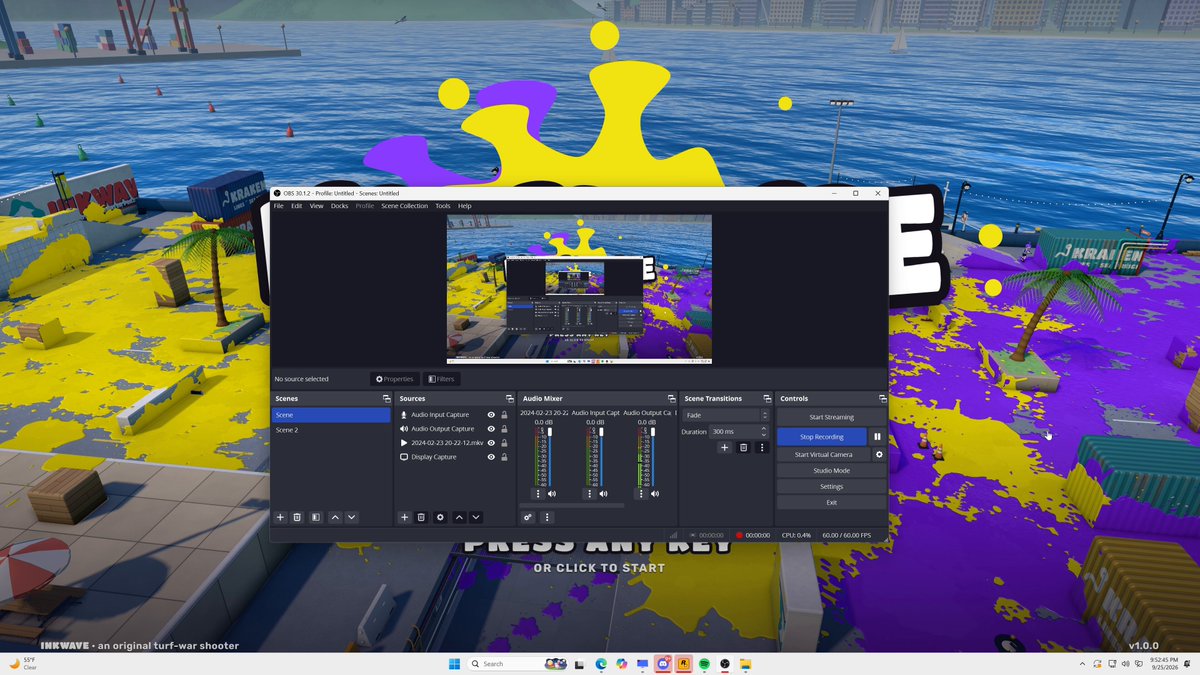Pause the recording with the pause button
1200x675 pixels.
(877, 437)
